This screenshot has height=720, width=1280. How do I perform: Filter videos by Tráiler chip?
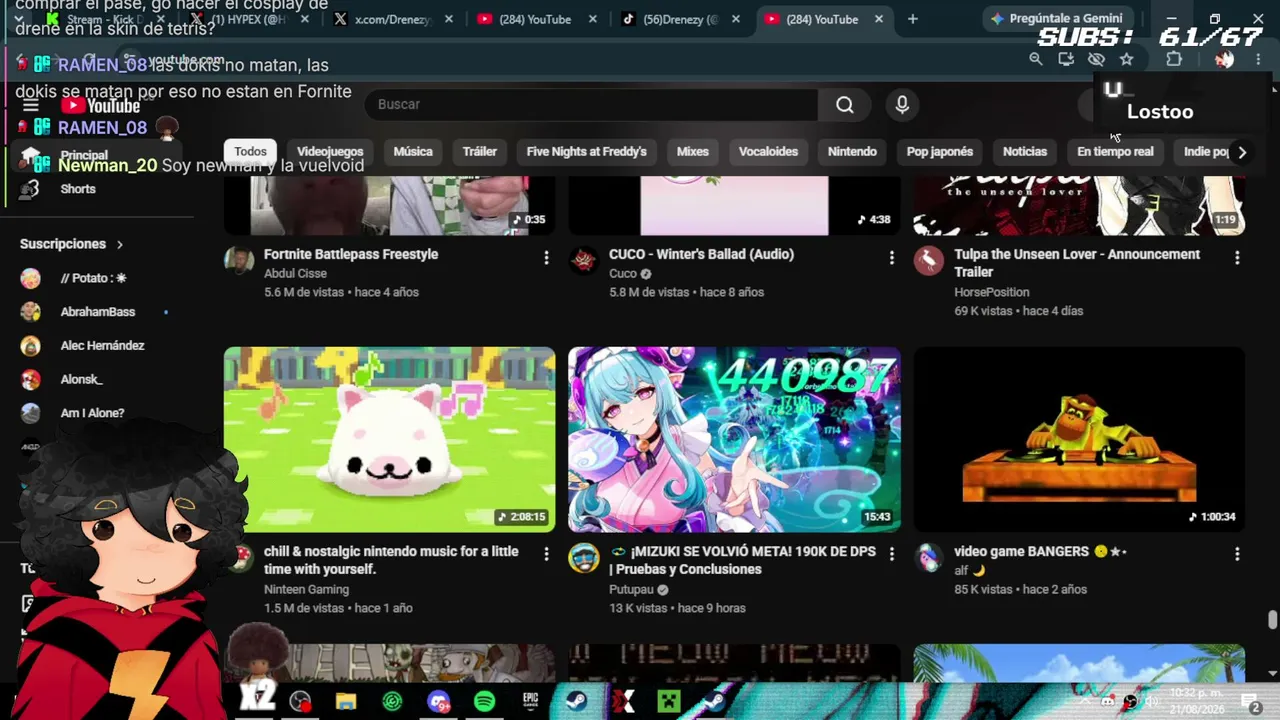point(480,152)
